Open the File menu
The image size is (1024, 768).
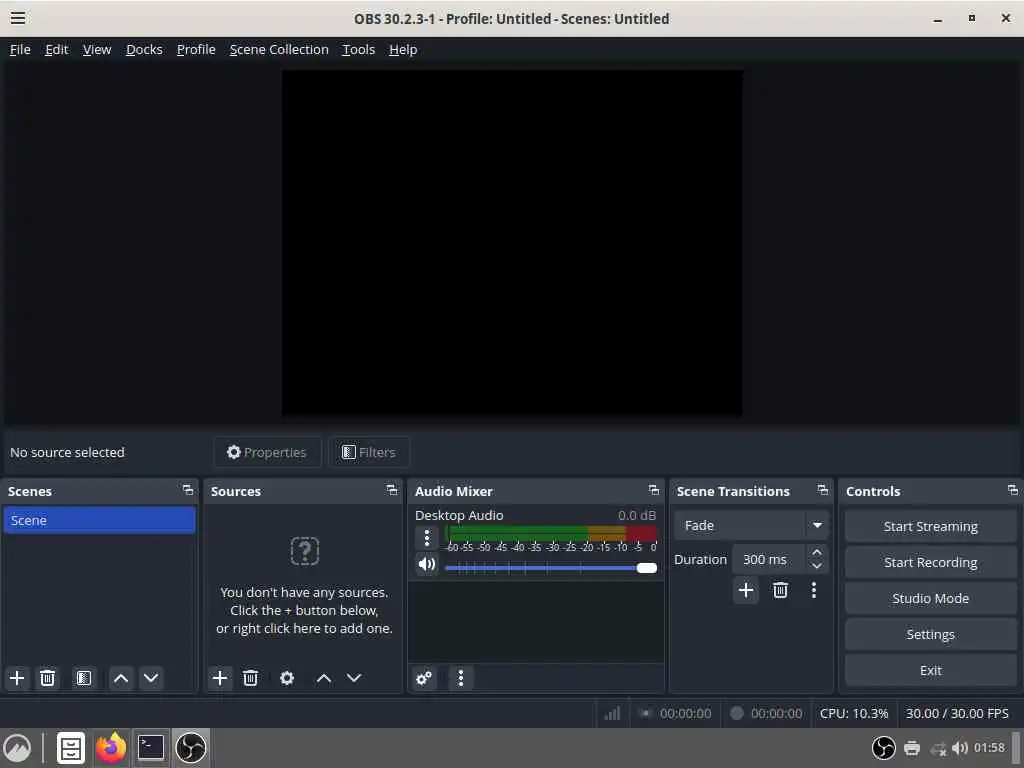coord(20,50)
